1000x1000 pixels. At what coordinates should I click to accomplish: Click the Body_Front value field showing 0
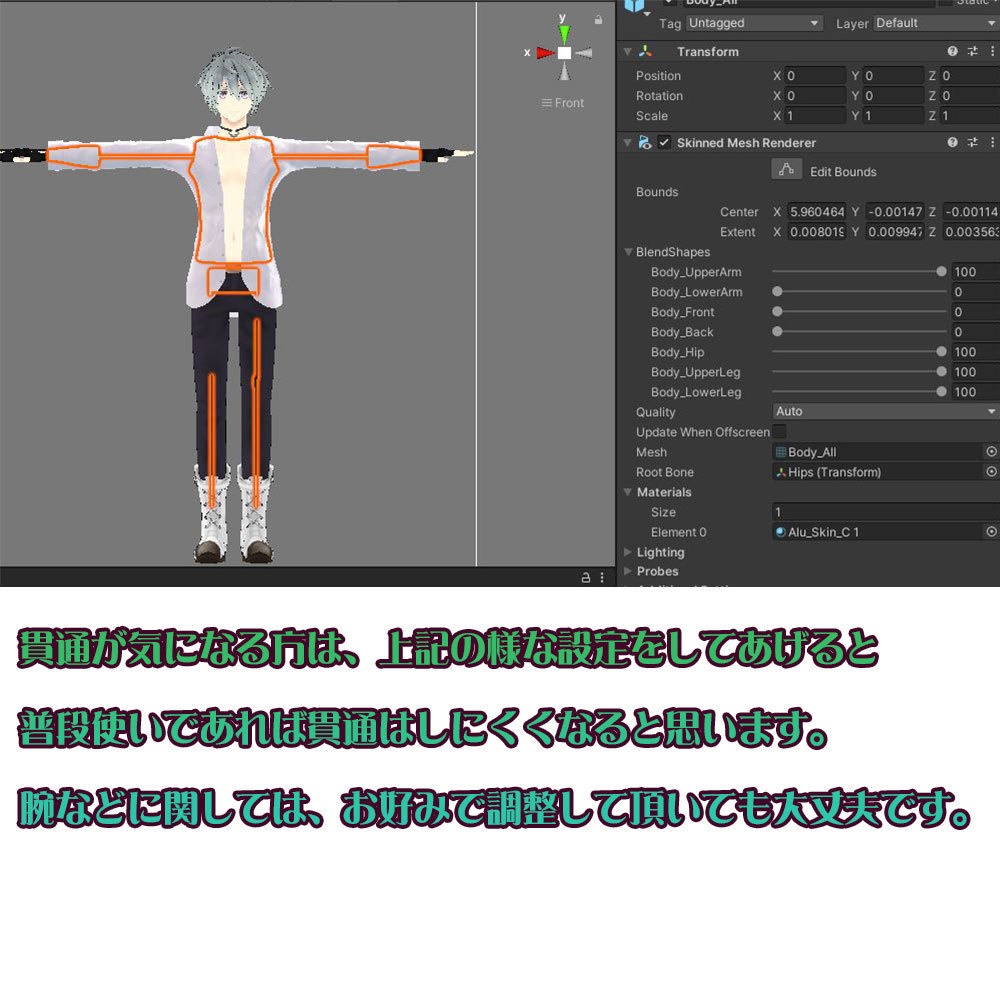[x=975, y=312]
